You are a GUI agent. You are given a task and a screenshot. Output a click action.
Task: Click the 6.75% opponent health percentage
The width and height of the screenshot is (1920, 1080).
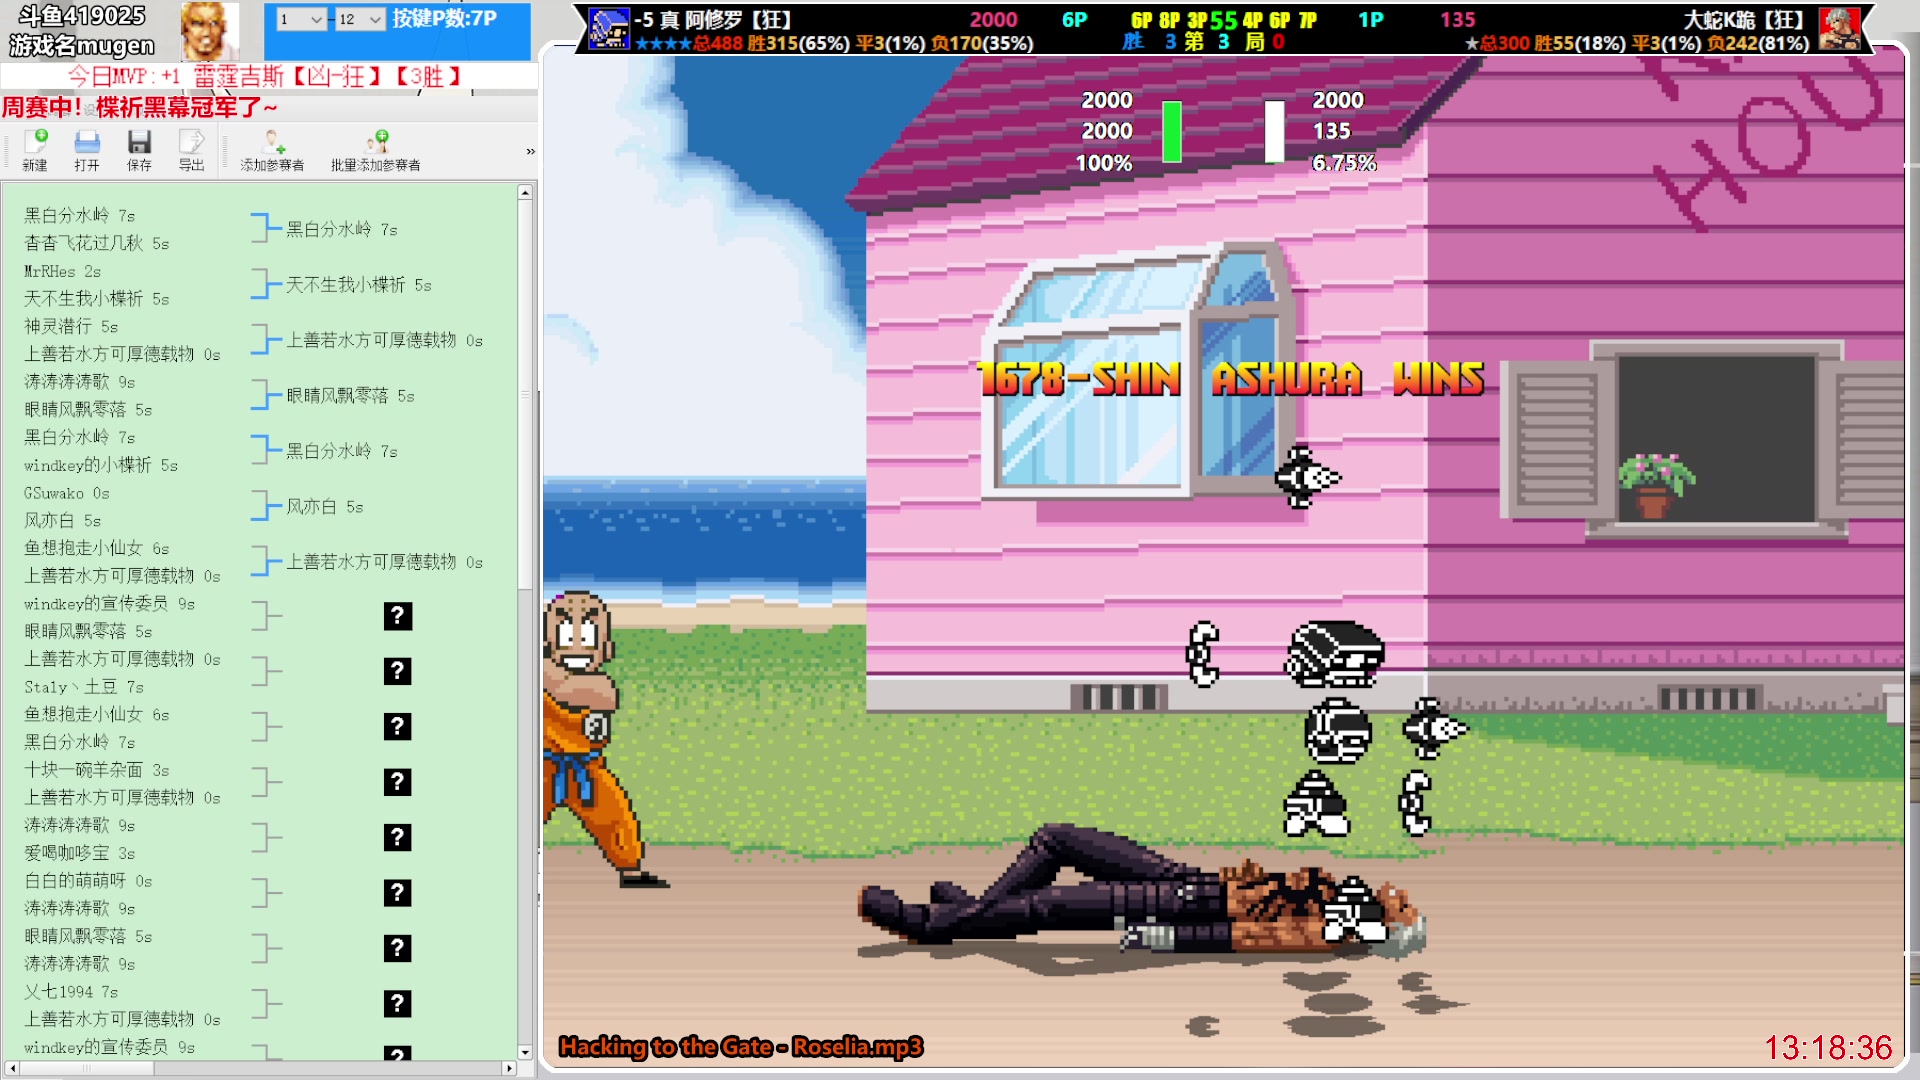[1344, 162]
